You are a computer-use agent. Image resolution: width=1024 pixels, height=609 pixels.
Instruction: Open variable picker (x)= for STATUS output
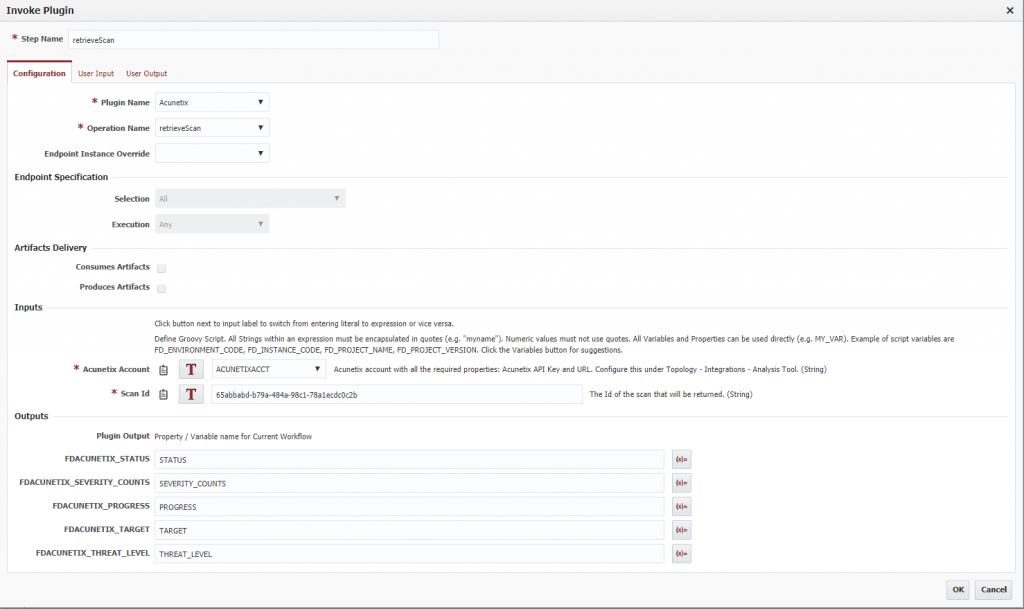[x=681, y=459]
